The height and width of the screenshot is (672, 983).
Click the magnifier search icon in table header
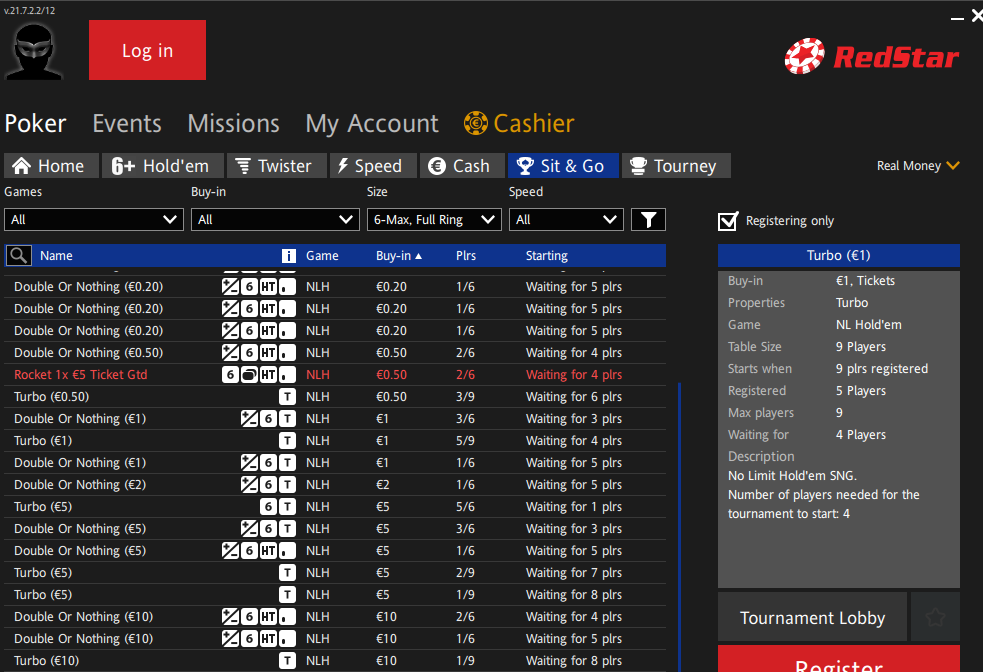pos(19,256)
